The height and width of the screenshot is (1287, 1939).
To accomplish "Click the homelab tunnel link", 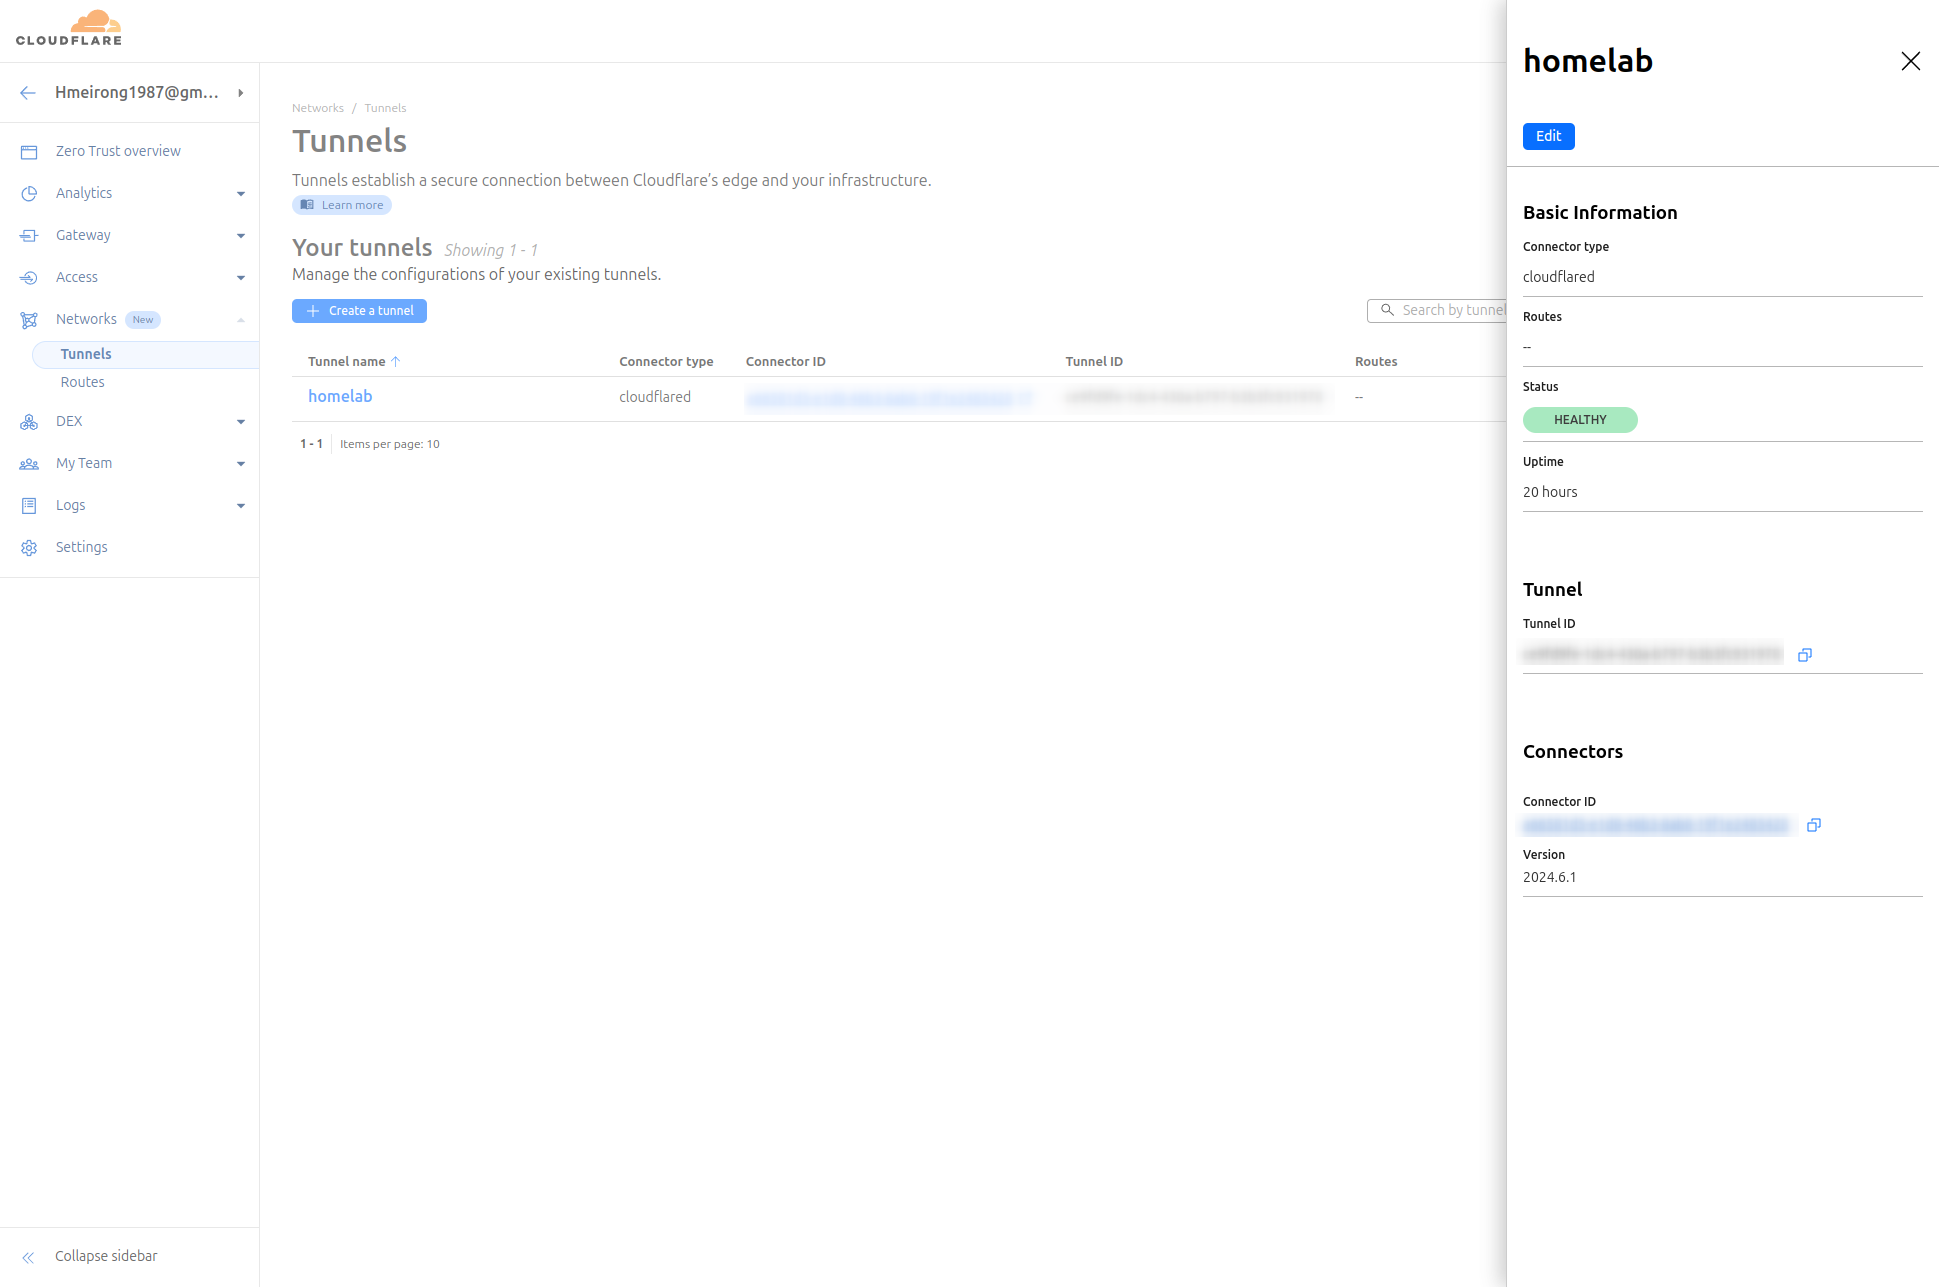I will (340, 396).
